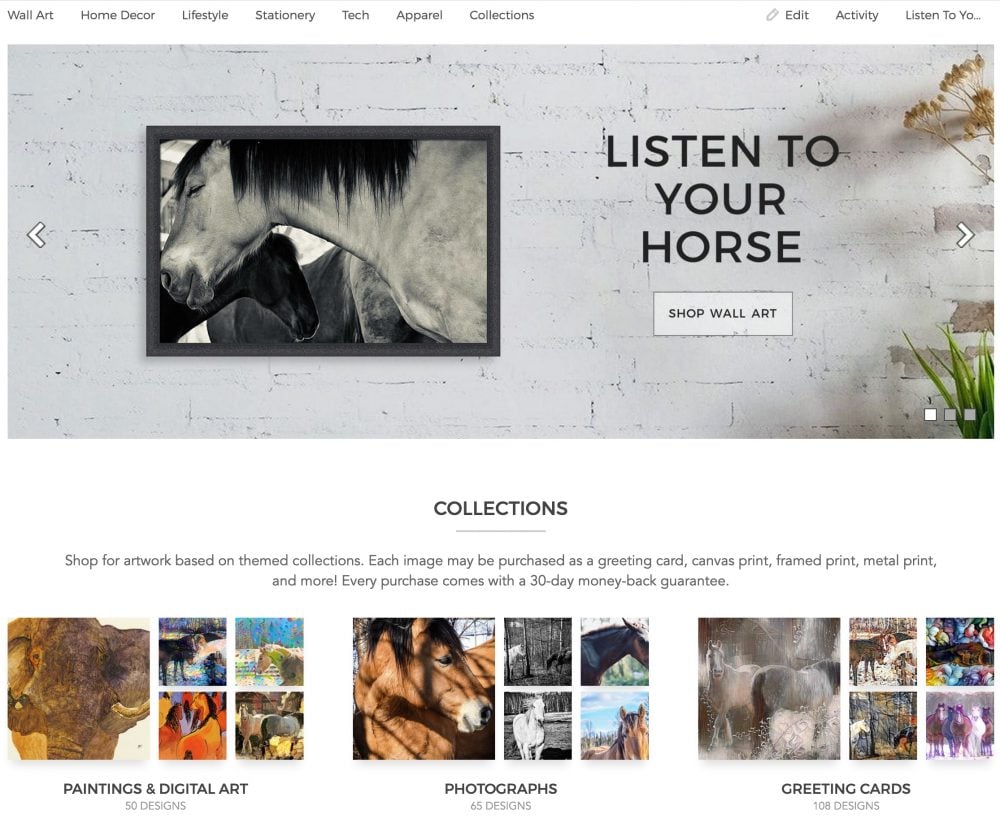Open the Apparel menu
This screenshot has width=1000, height=823.
point(419,15)
